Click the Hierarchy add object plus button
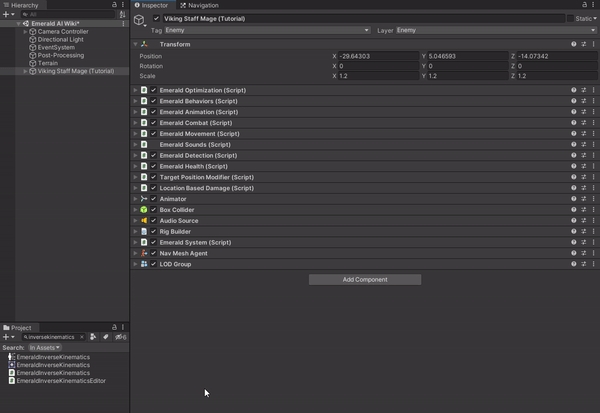 [6, 14]
